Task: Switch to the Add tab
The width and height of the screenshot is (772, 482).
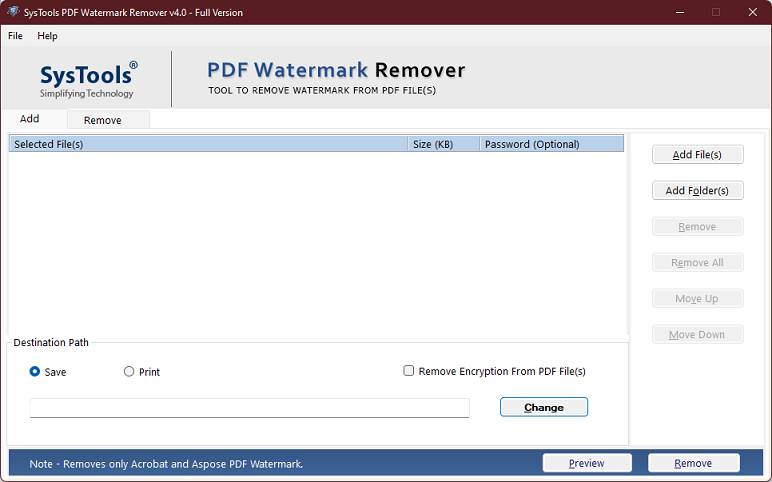Action: pyautogui.click(x=30, y=119)
